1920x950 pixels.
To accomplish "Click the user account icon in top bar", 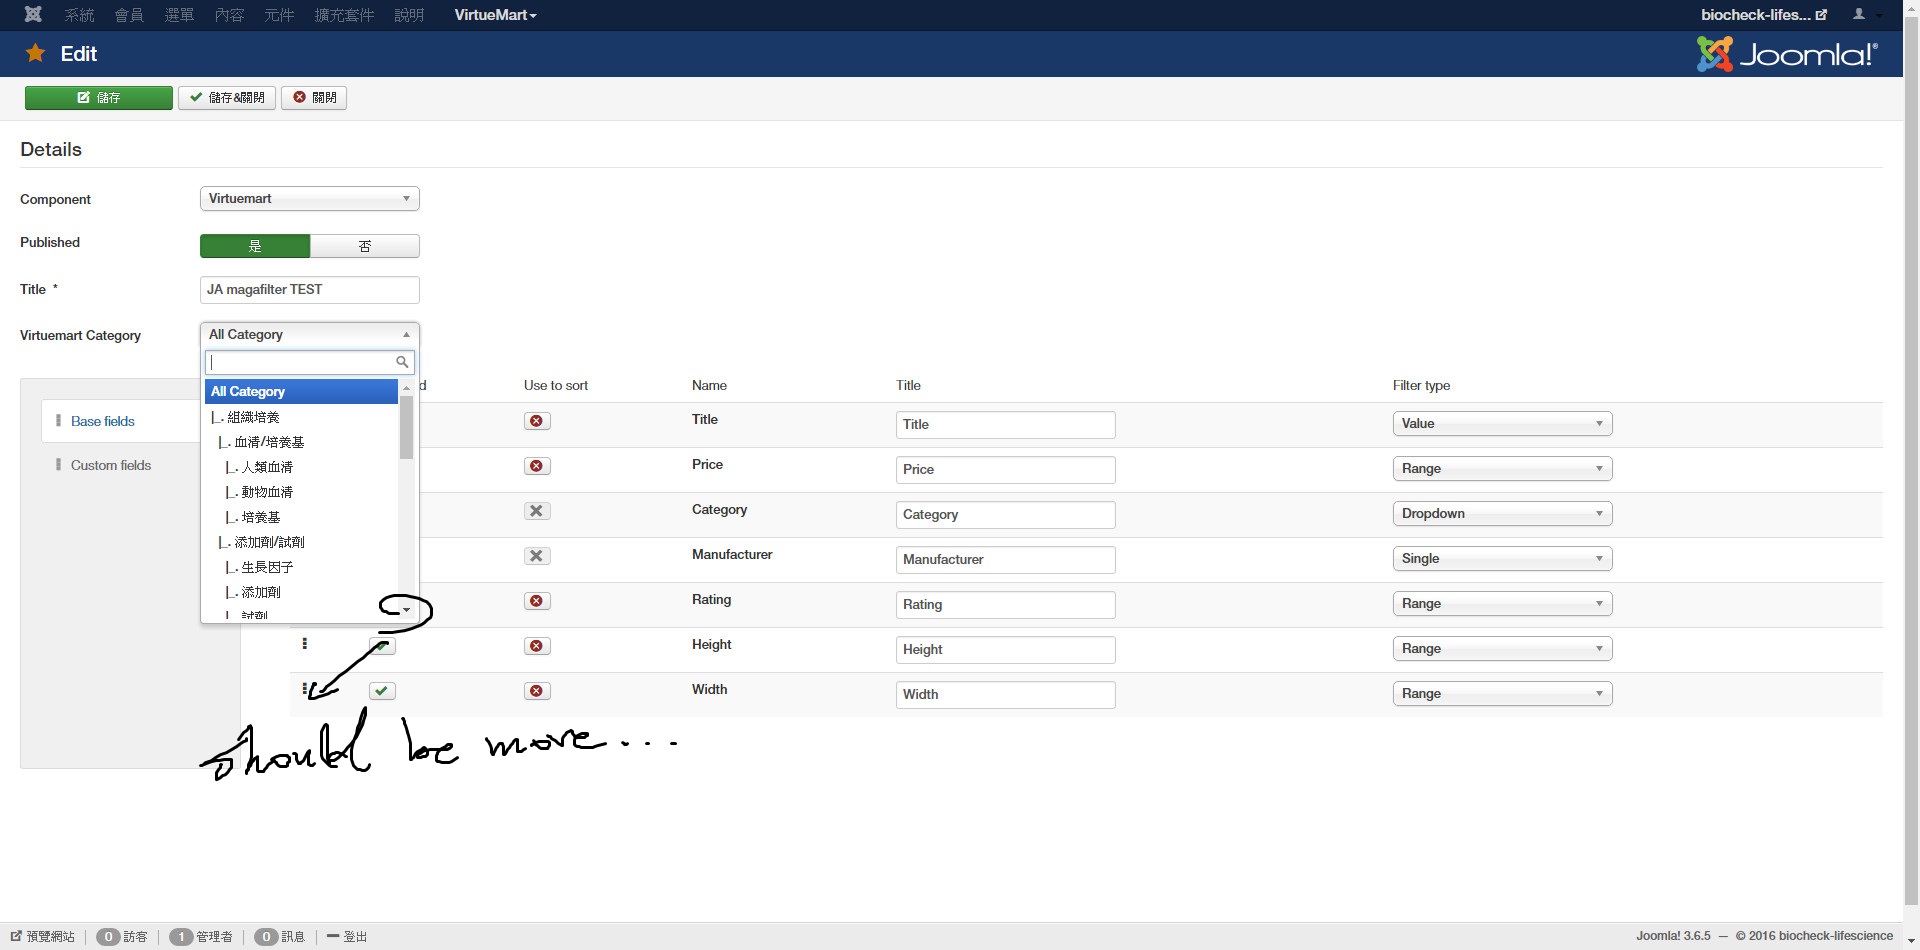I will click(x=1859, y=14).
